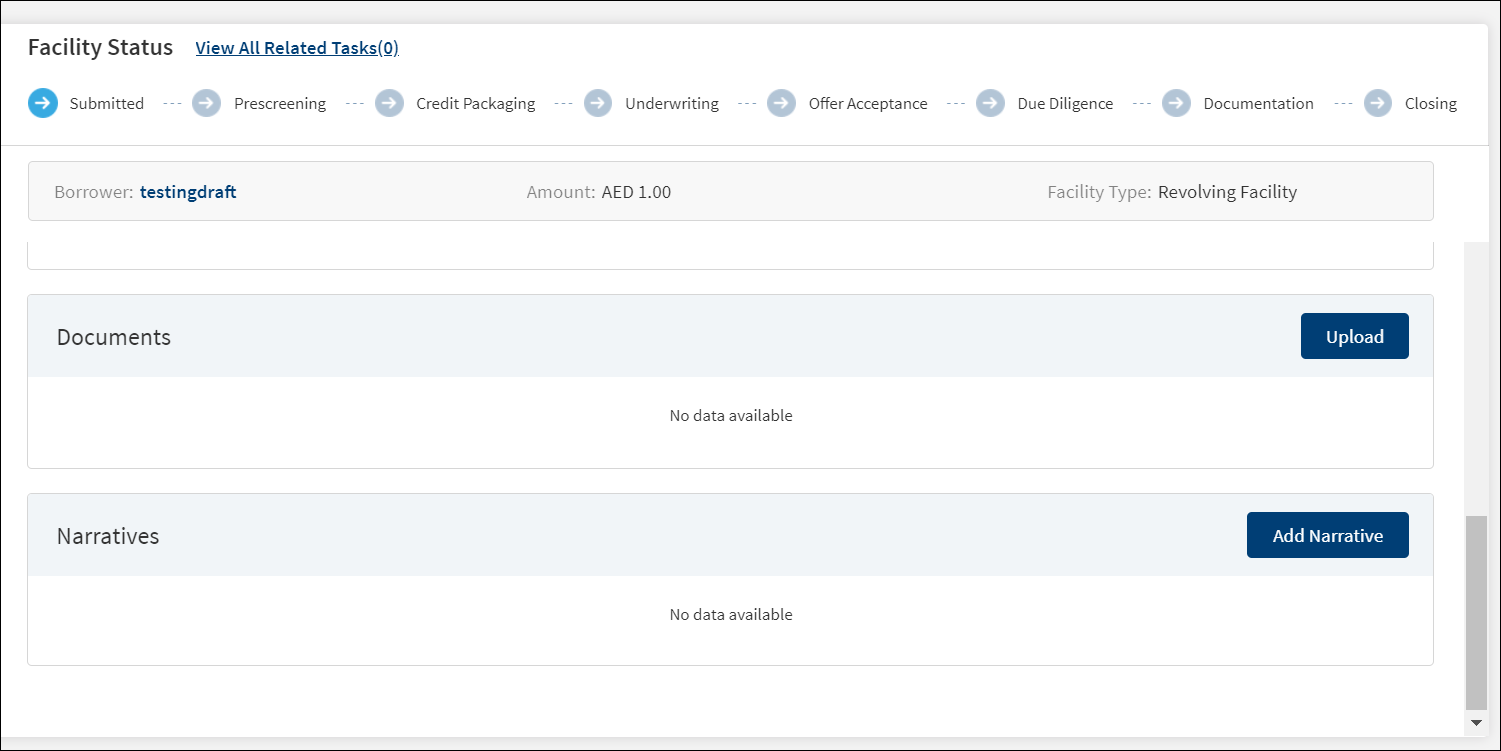Image resolution: width=1501 pixels, height=751 pixels.
Task: Select the Due Diligence stage label
Action: [1065, 103]
